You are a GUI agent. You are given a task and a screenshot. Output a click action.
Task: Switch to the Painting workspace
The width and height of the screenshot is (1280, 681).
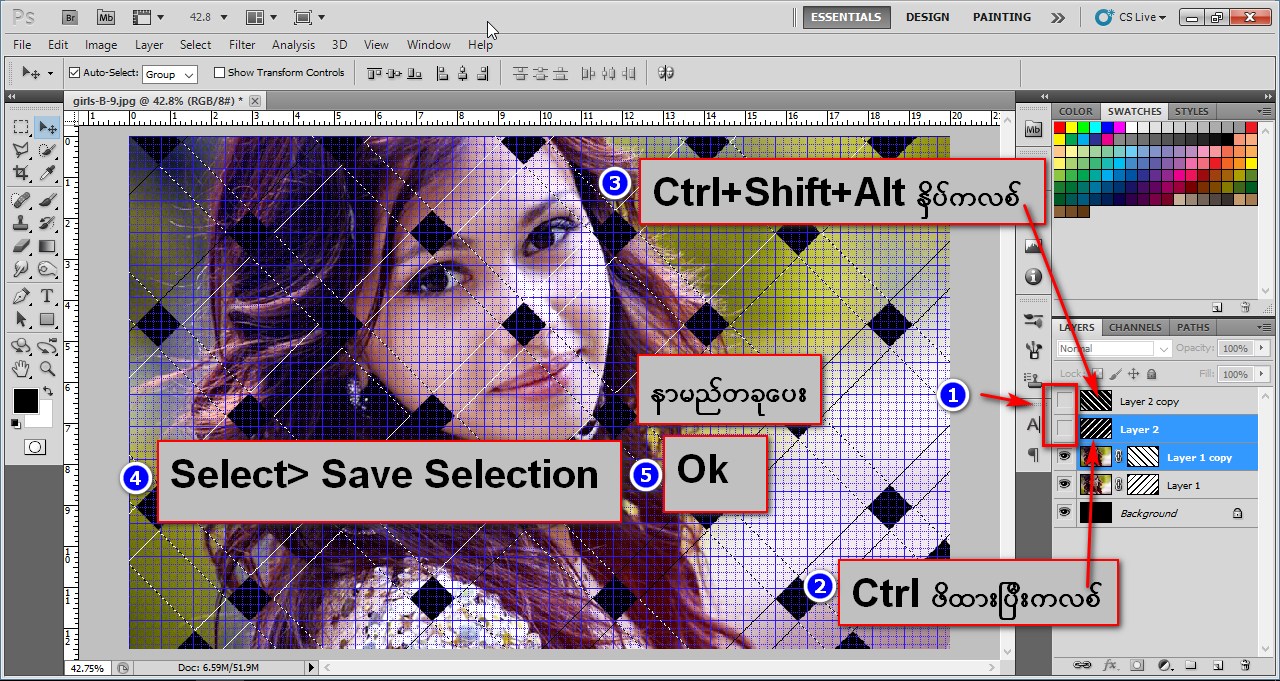(x=1001, y=17)
